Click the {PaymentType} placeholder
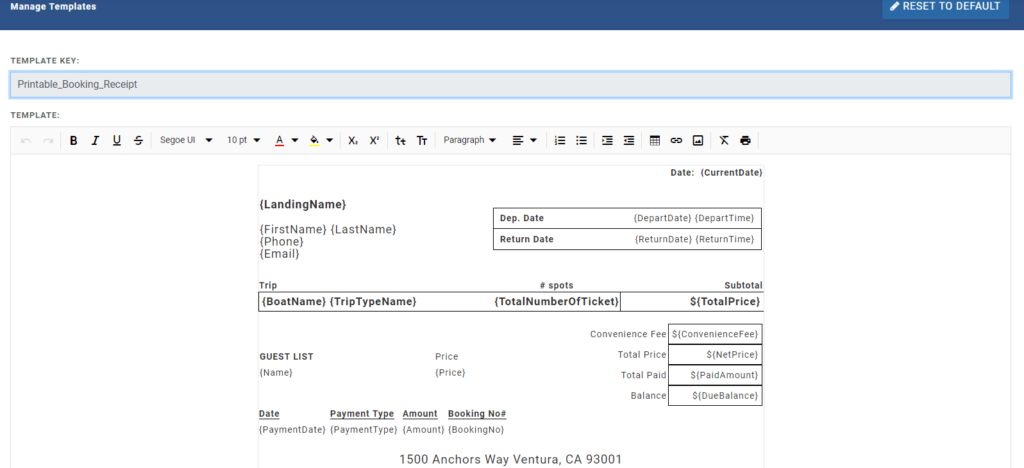The height and width of the screenshot is (468, 1024). [x=364, y=429]
